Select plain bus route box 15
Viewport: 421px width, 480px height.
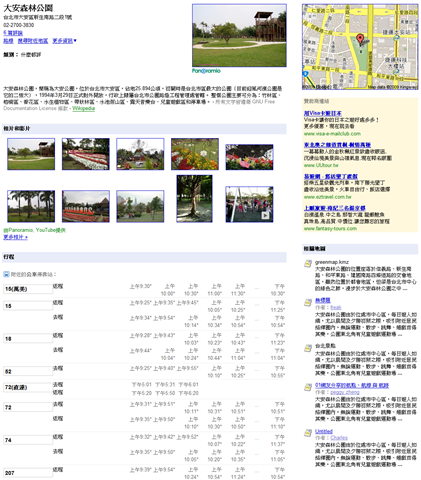tap(28, 306)
